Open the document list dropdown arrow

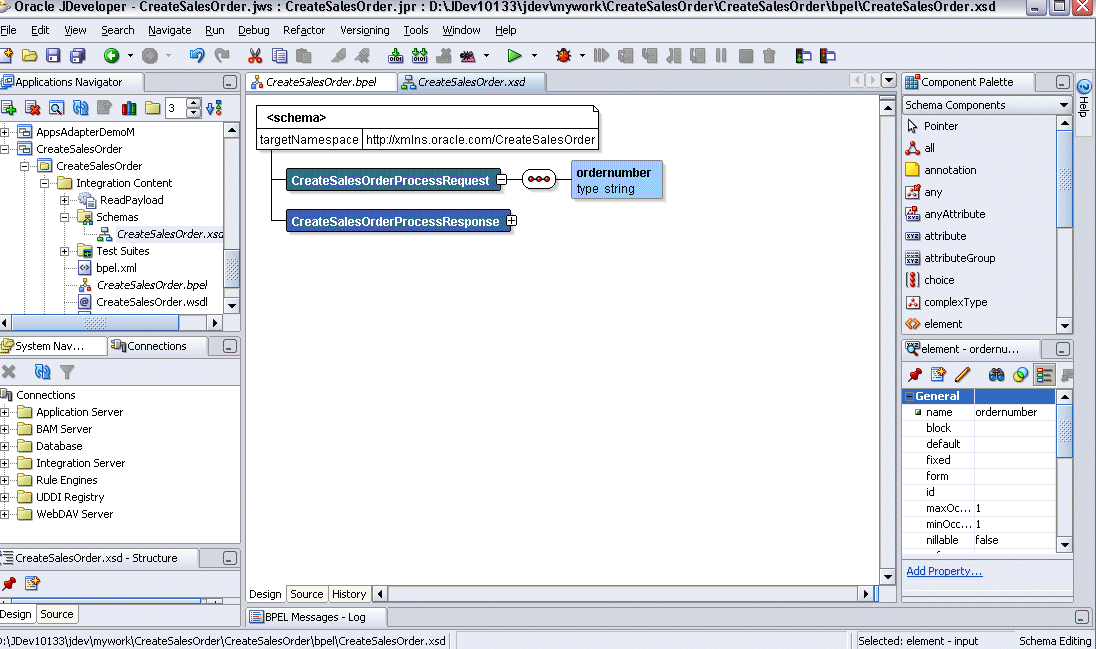[x=888, y=80]
